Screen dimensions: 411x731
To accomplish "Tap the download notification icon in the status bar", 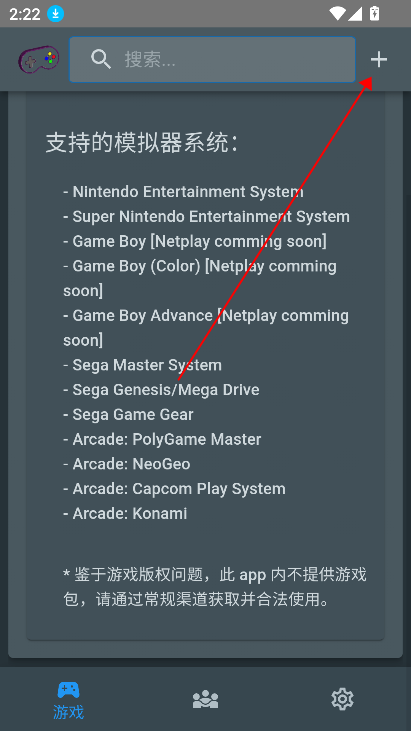I will [55, 14].
